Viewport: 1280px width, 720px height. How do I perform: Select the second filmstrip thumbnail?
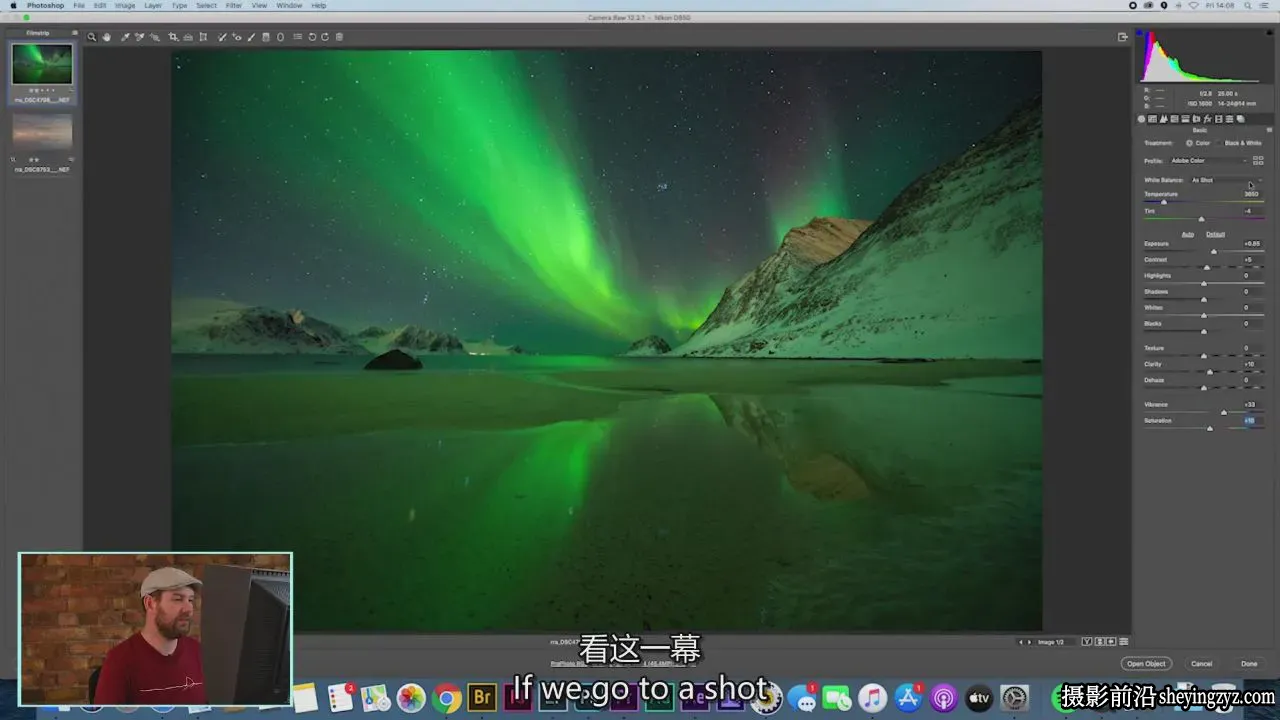click(42, 131)
